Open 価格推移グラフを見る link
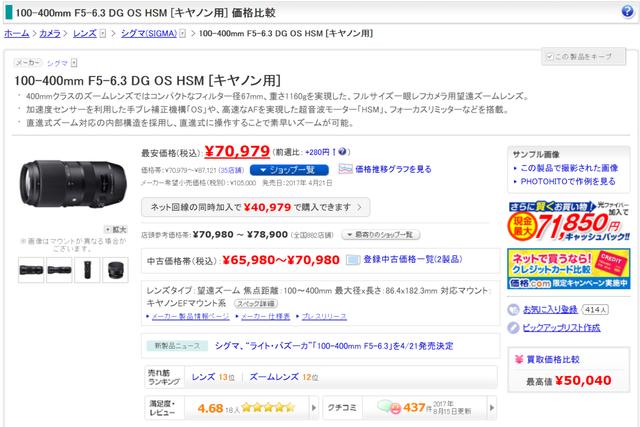The image size is (640, 427). (x=393, y=169)
